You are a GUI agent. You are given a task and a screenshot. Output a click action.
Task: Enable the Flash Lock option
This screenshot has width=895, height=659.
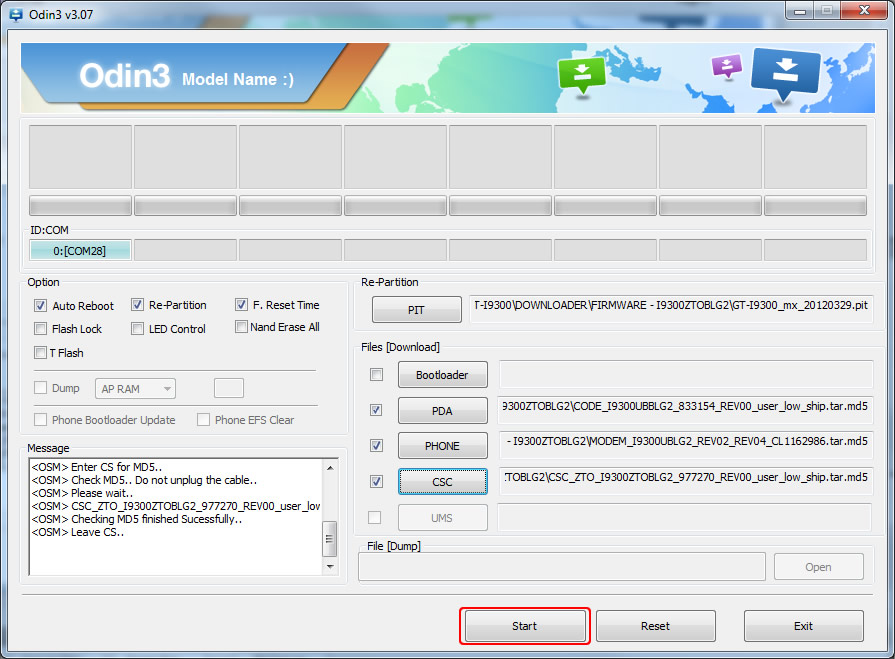point(41,329)
